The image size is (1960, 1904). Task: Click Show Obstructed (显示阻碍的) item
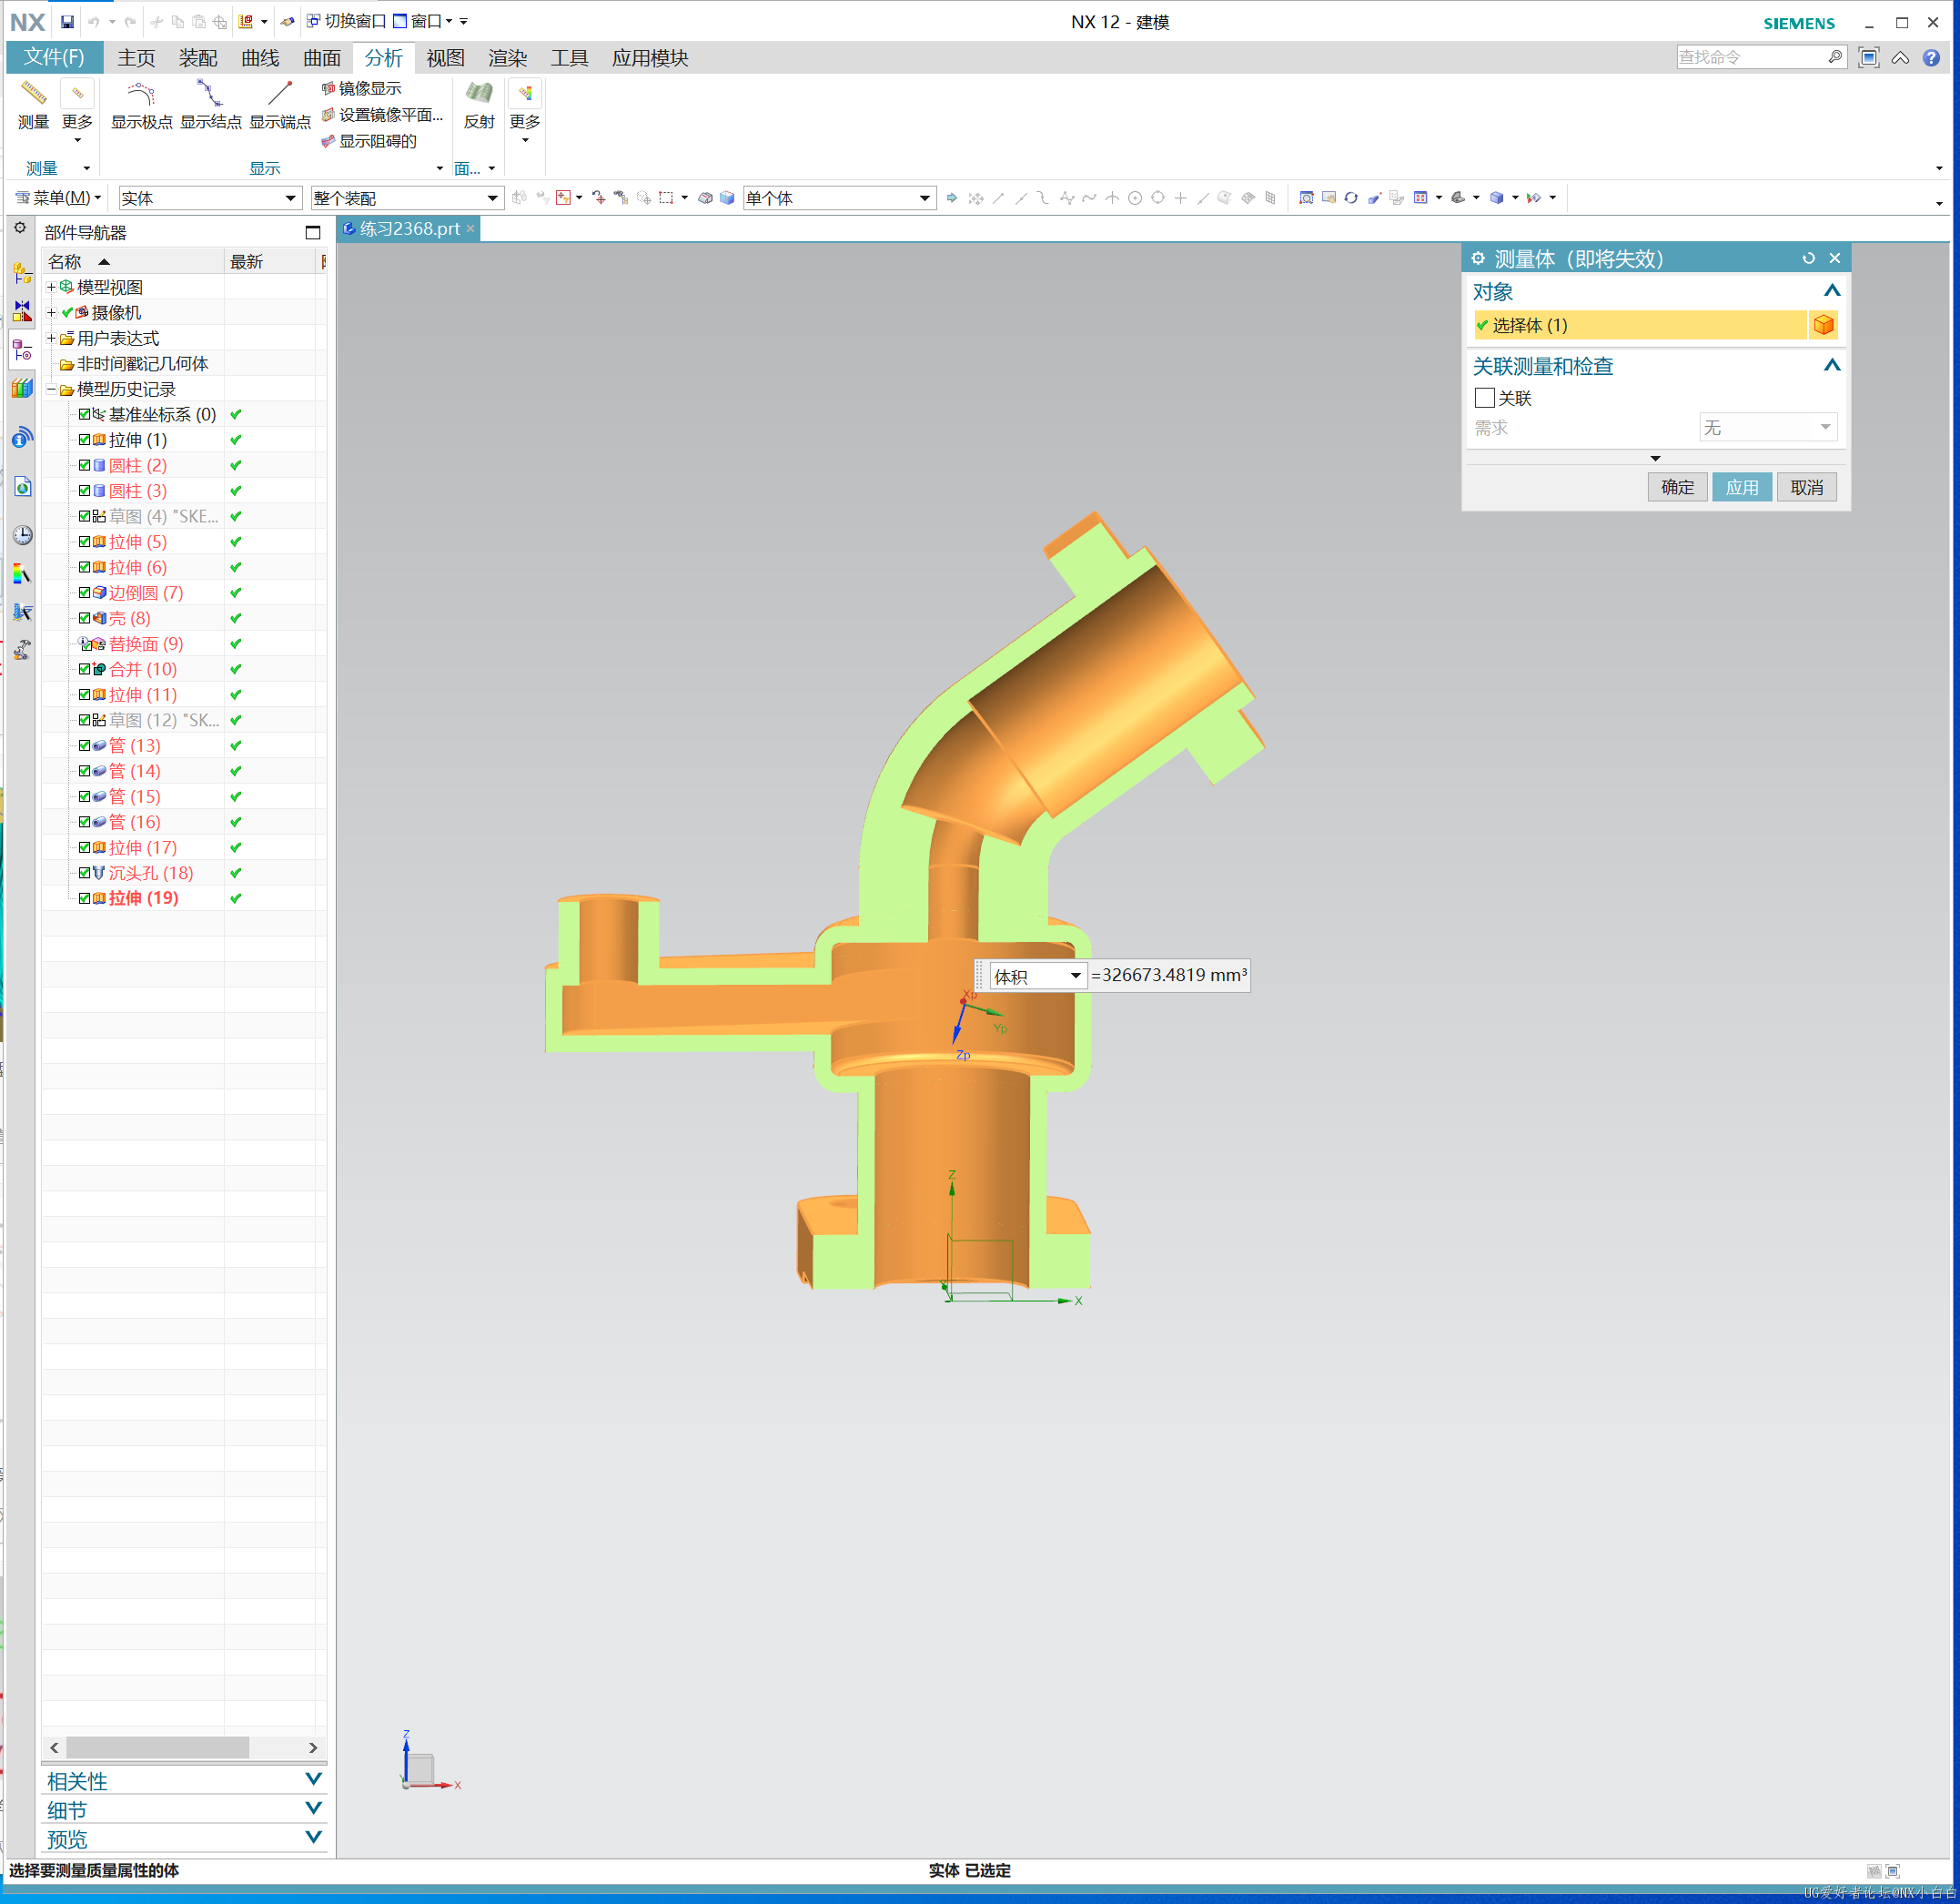coord(369,141)
